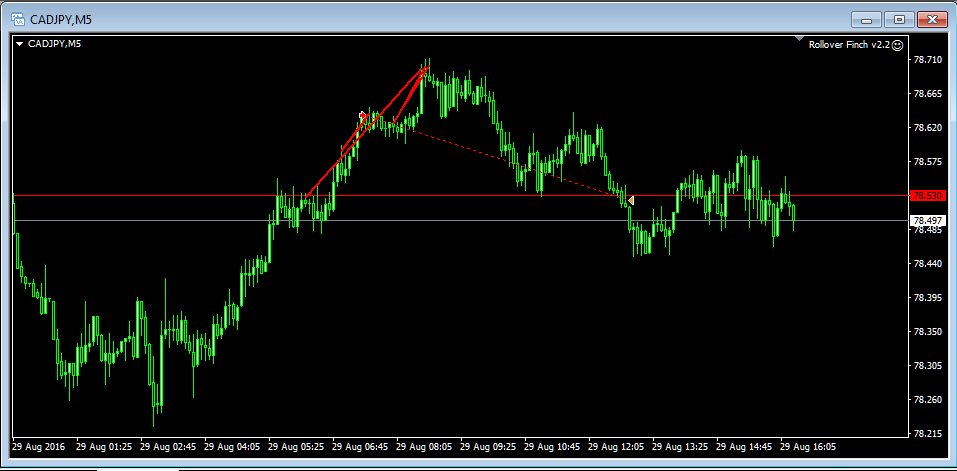Click the CADJPY,M5 window title text
Image resolution: width=957 pixels, height=471 pixels.
click(x=61, y=20)
